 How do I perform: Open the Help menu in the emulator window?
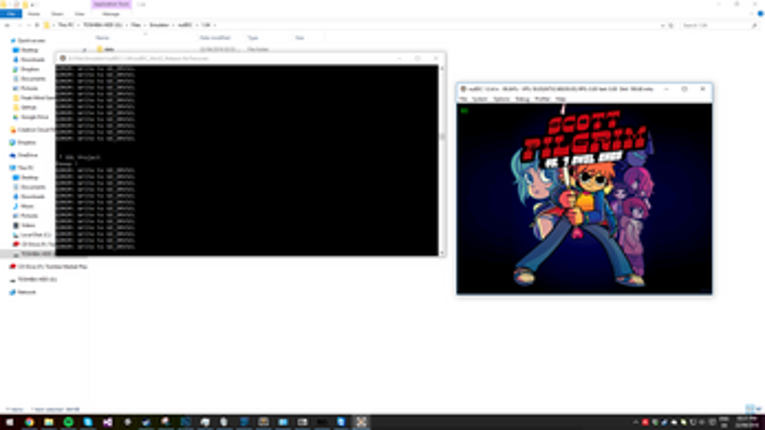(560, 99)
